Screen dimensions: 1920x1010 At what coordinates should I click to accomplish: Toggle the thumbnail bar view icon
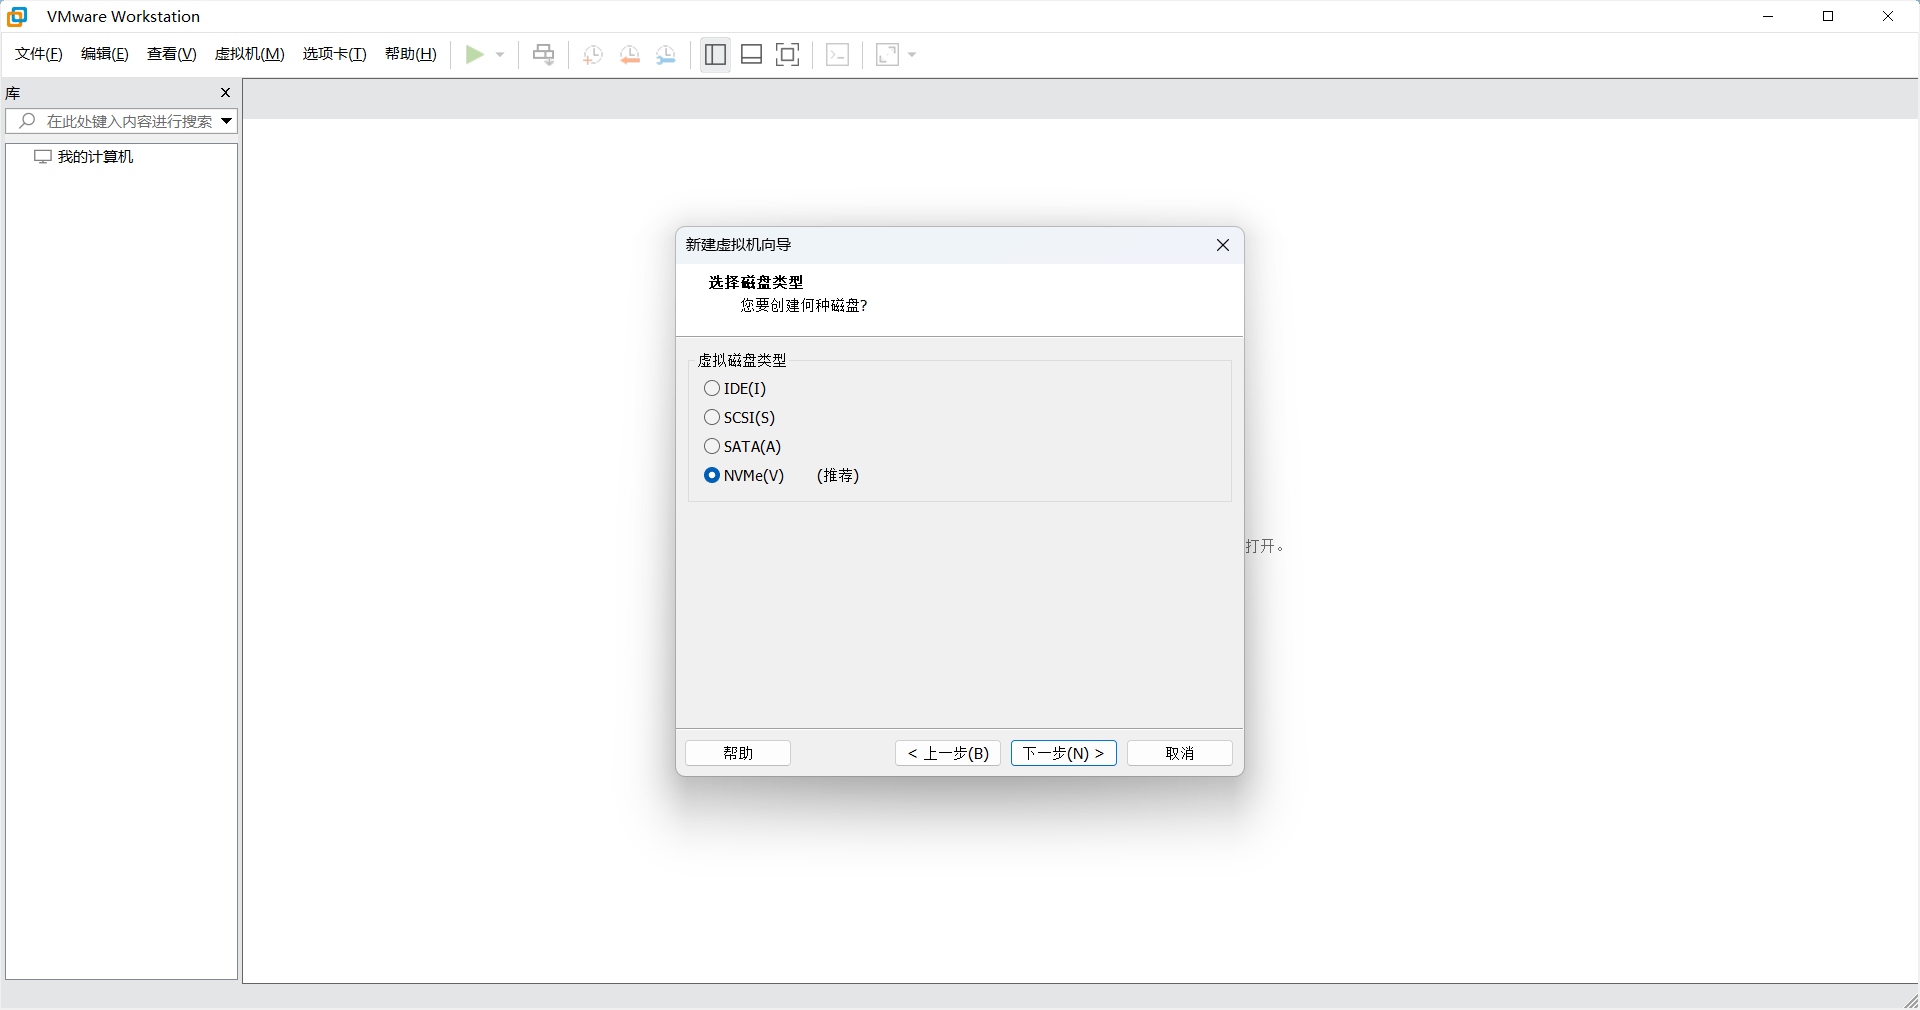(x=752, y=54)
